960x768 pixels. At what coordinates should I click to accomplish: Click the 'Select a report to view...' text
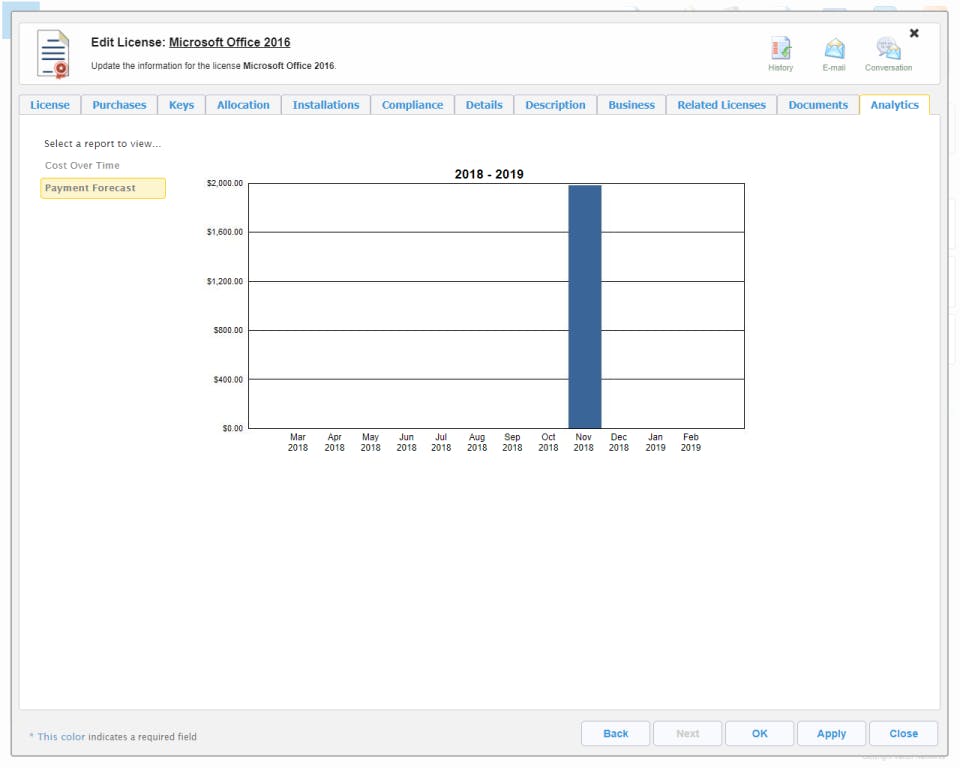tap(102, 143)
